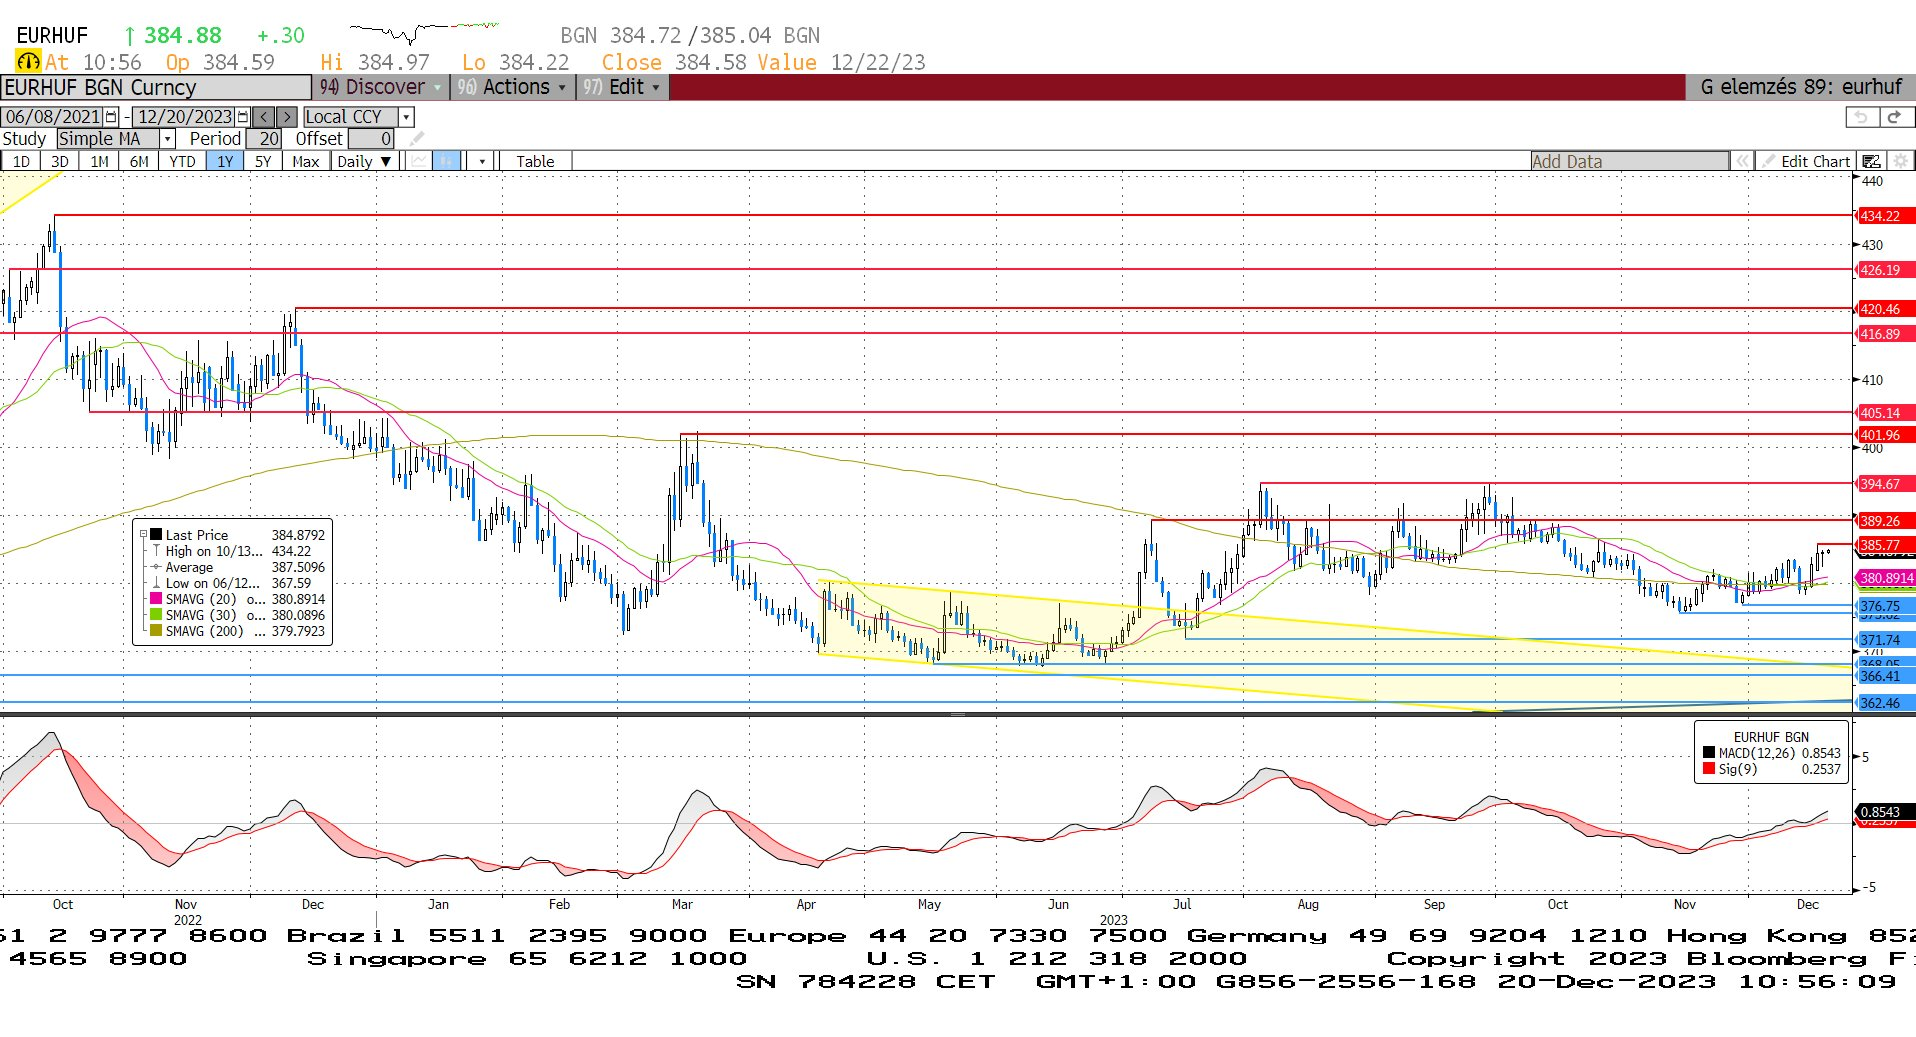This screenshot has width=1916, height=1037.
Task: Click the 394.67 price level label
Action: 1884,484
